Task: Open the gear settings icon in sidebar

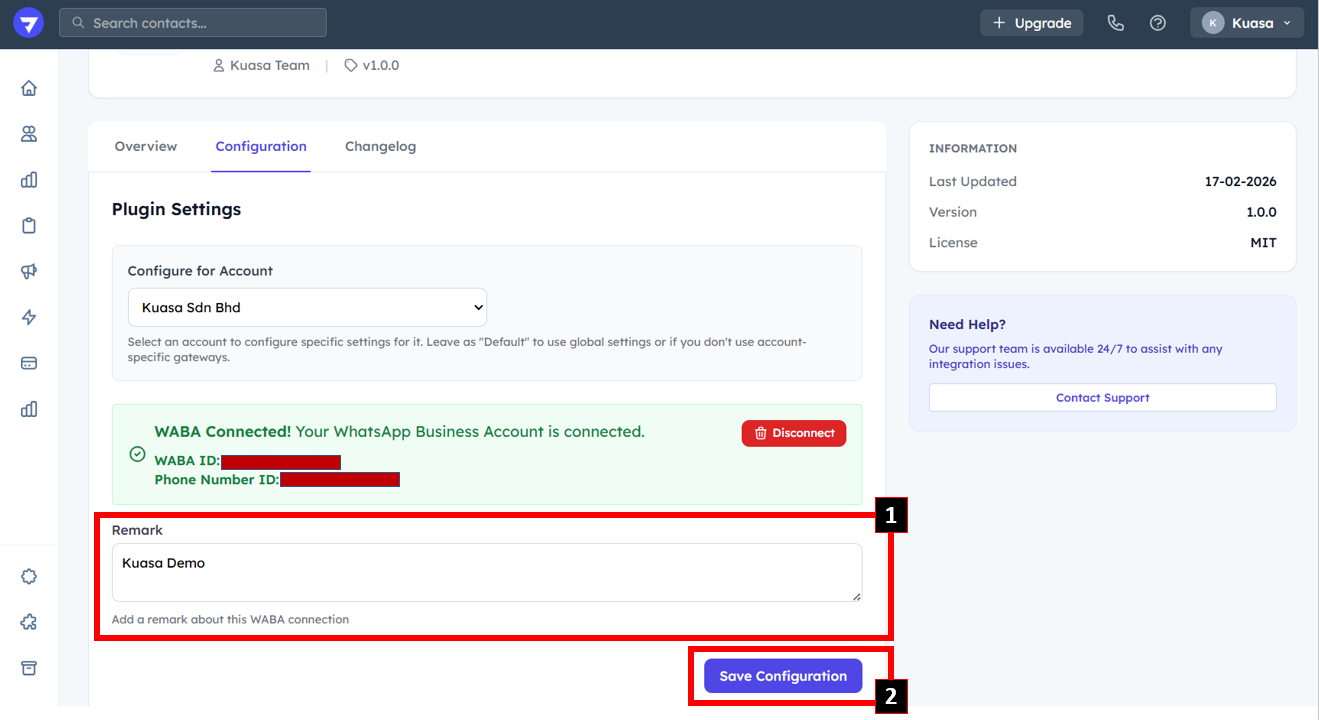Action: pos(29,576)
